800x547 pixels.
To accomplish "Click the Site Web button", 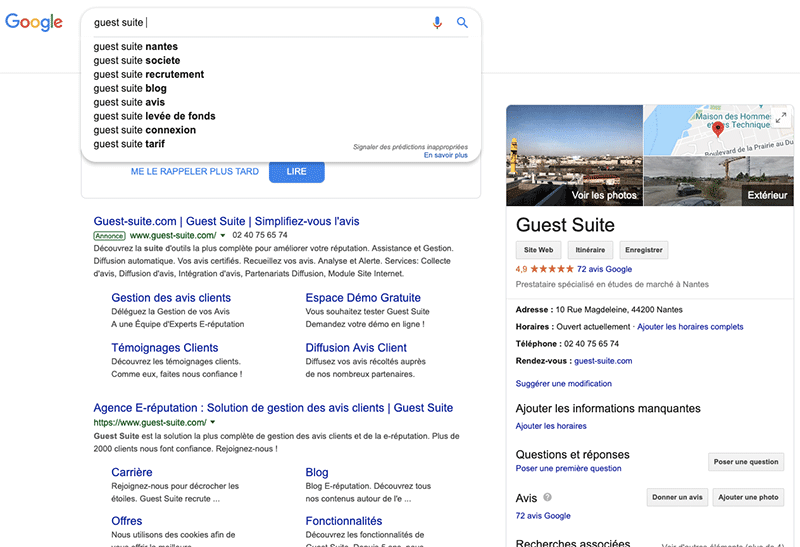I will click(x=538, y=250).
